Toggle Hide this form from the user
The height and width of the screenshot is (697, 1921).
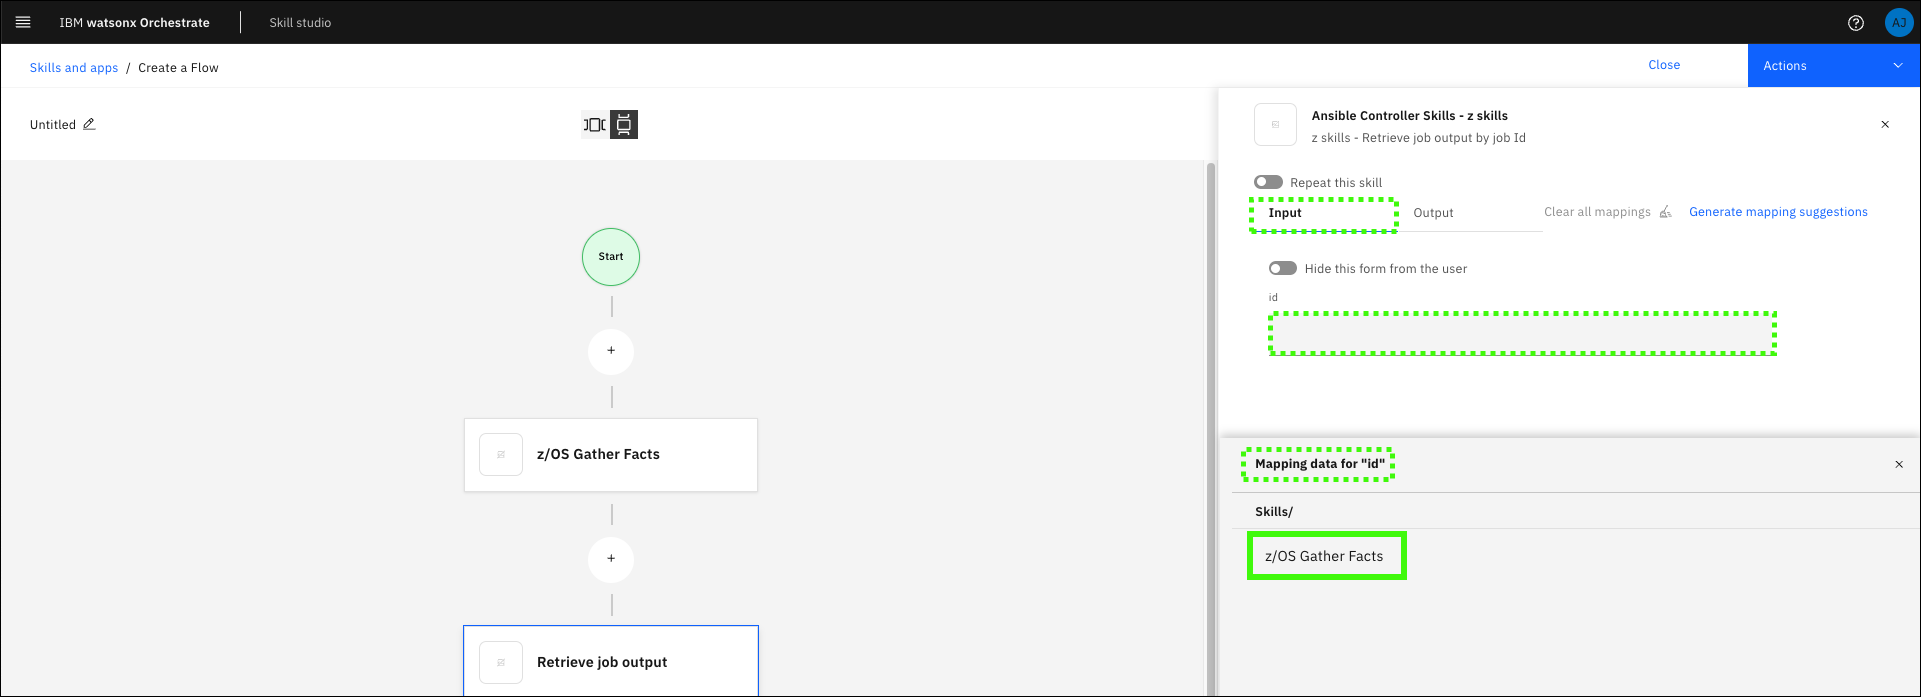tap(1282, 268)
